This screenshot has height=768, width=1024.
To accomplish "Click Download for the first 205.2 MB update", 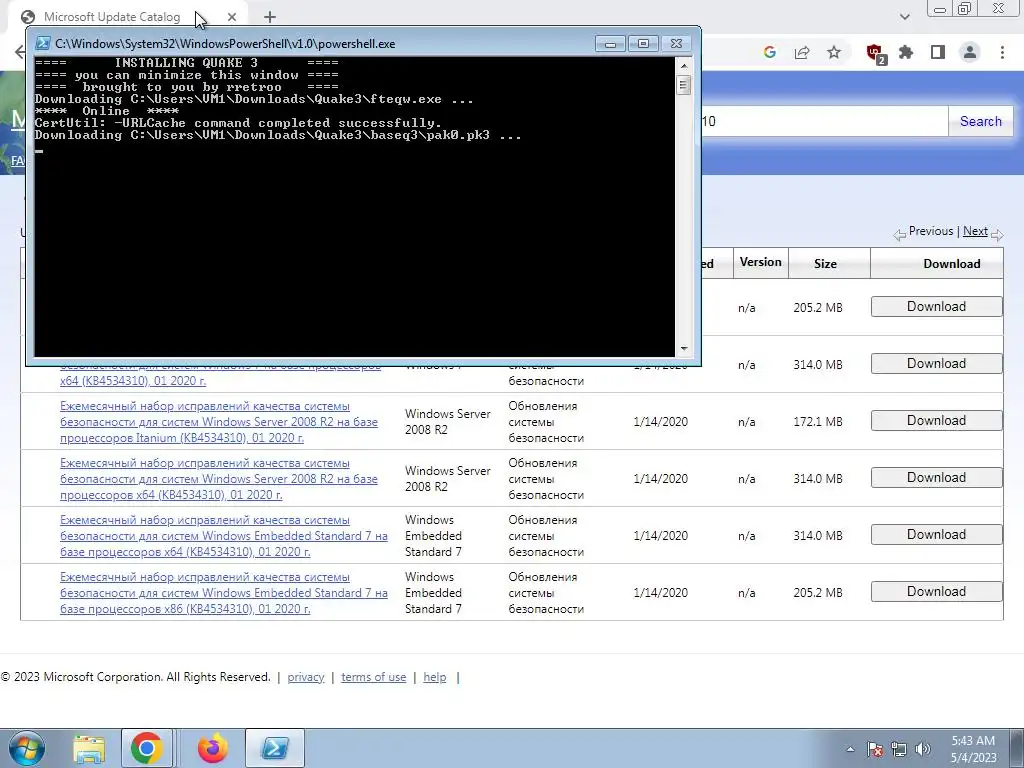I will 936,306.
